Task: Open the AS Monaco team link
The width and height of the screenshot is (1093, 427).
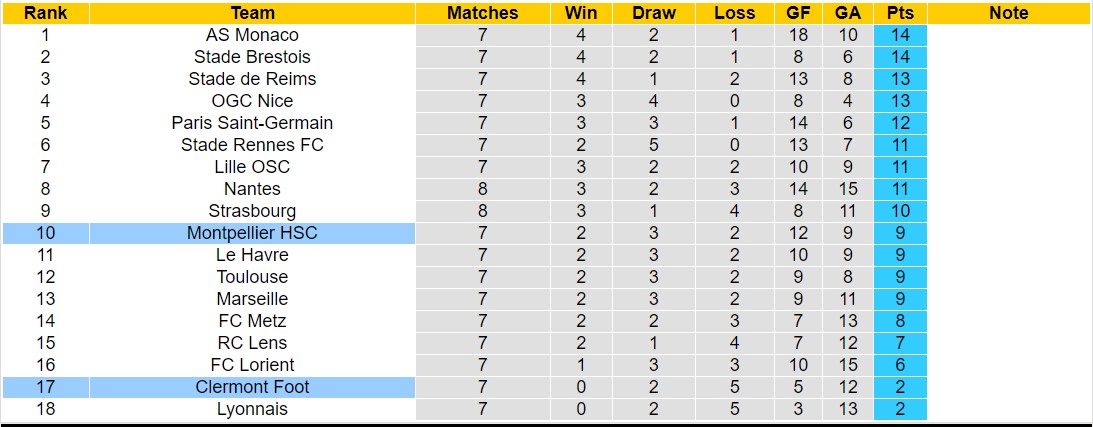Action: (x=252, y=35)
